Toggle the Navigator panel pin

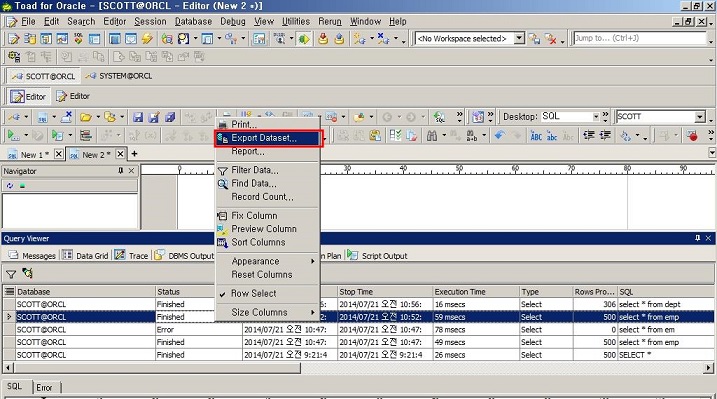pos(121,170)
